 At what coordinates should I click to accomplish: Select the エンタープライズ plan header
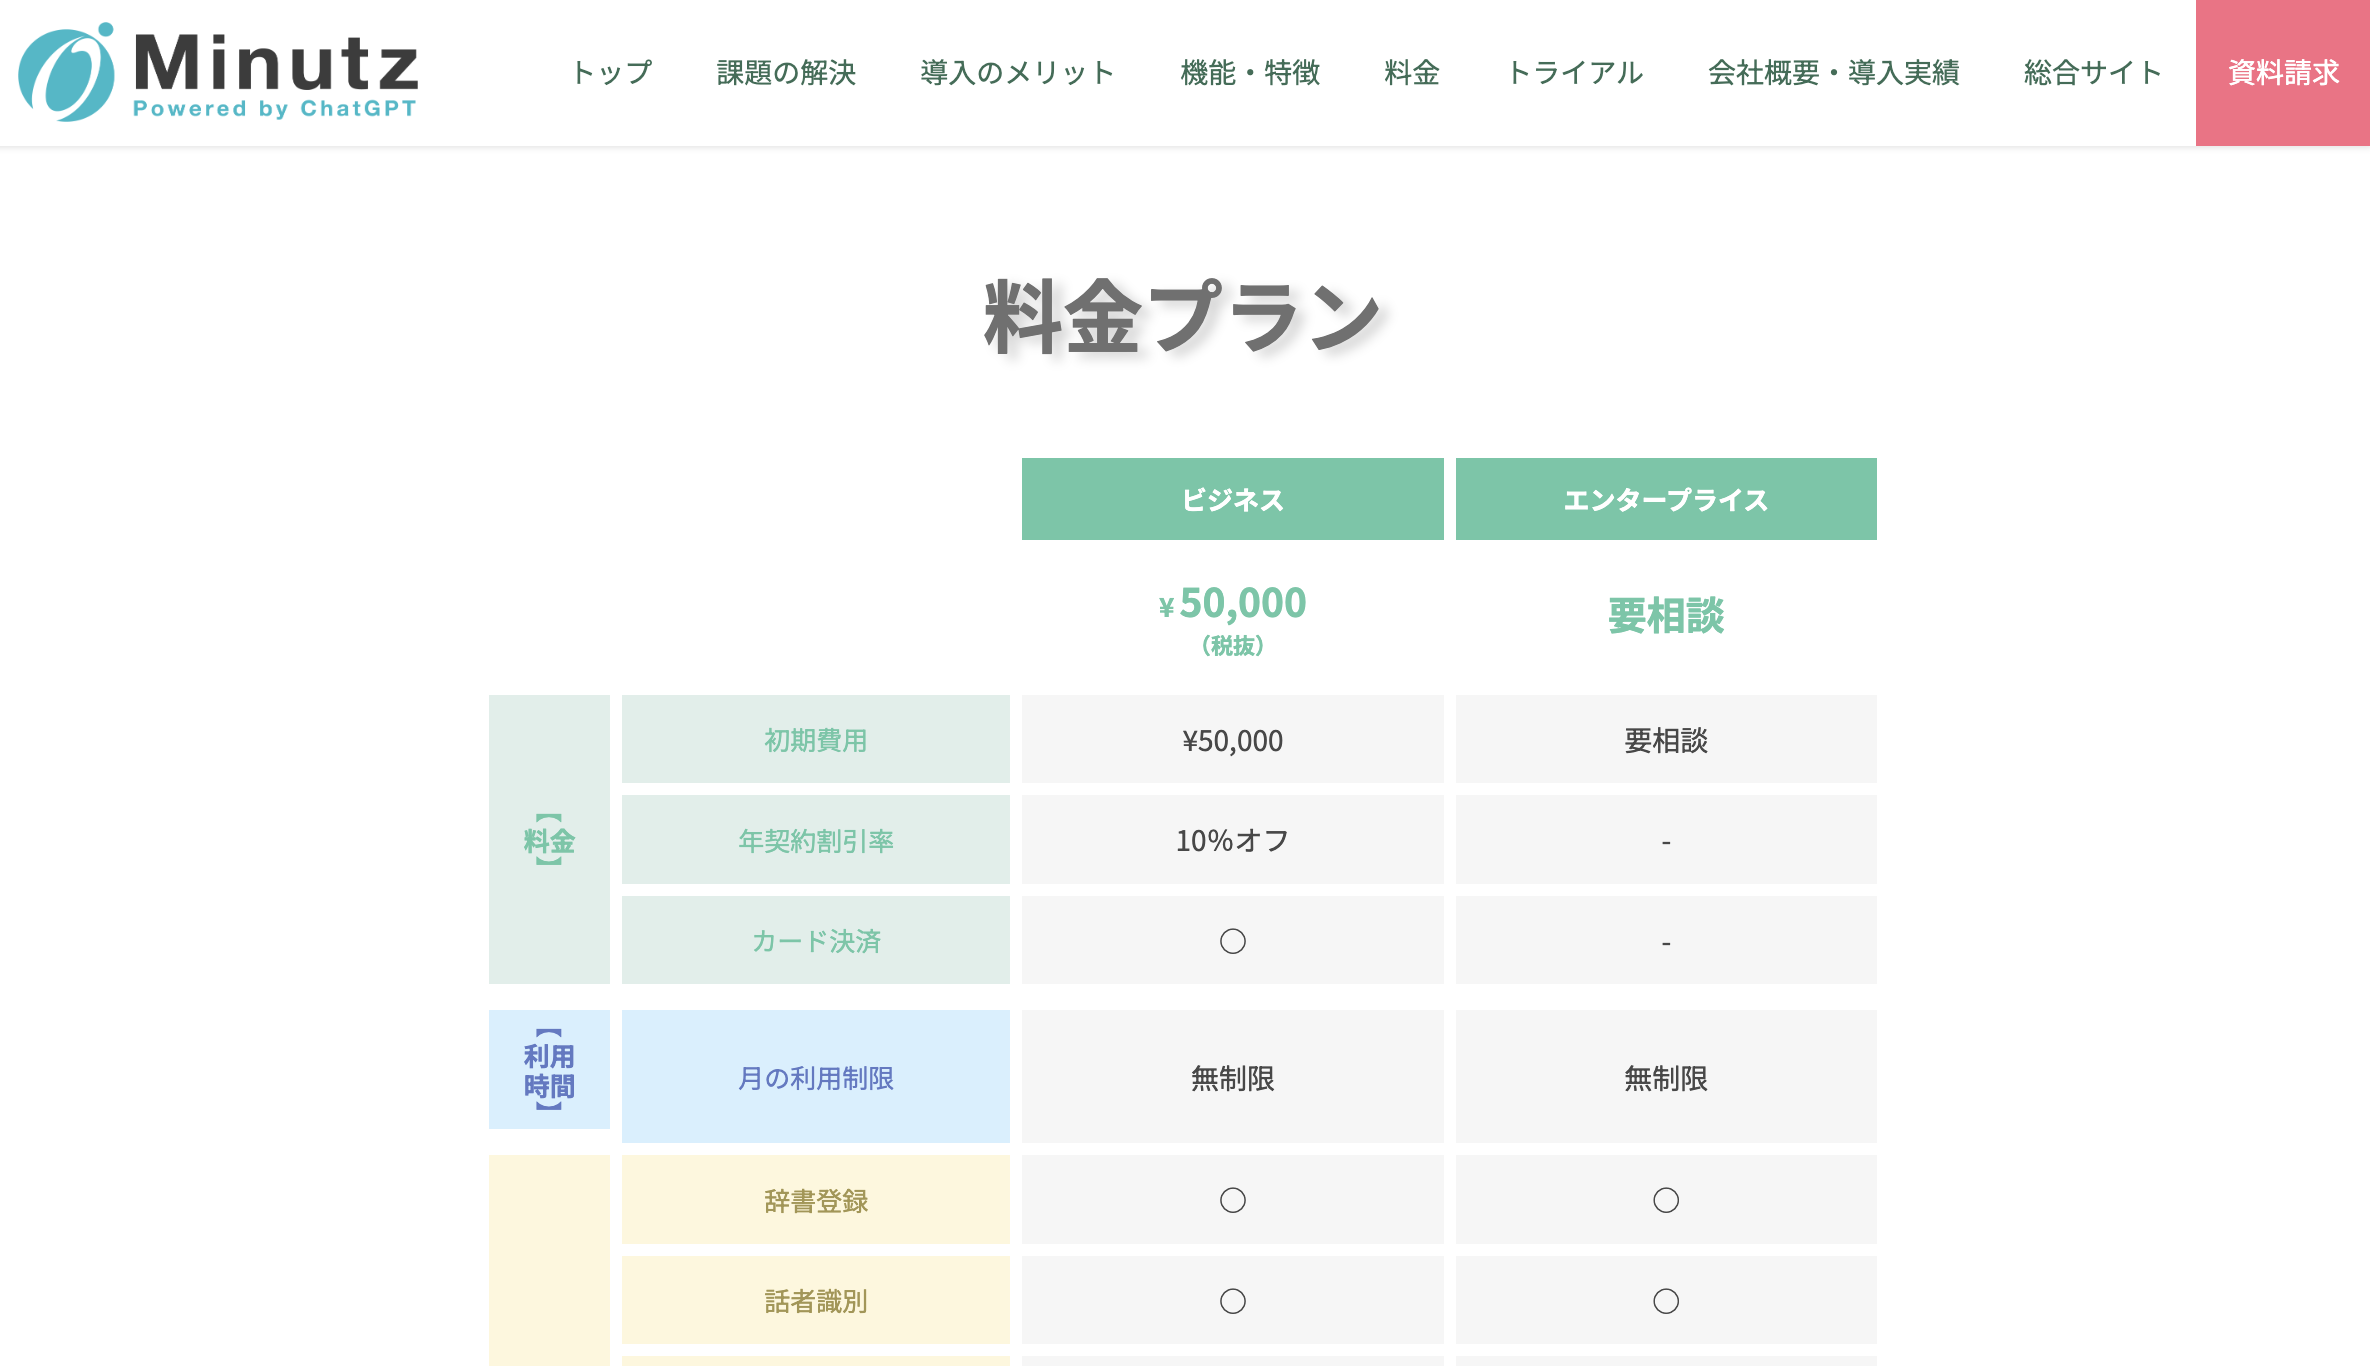pos(1665,500)
